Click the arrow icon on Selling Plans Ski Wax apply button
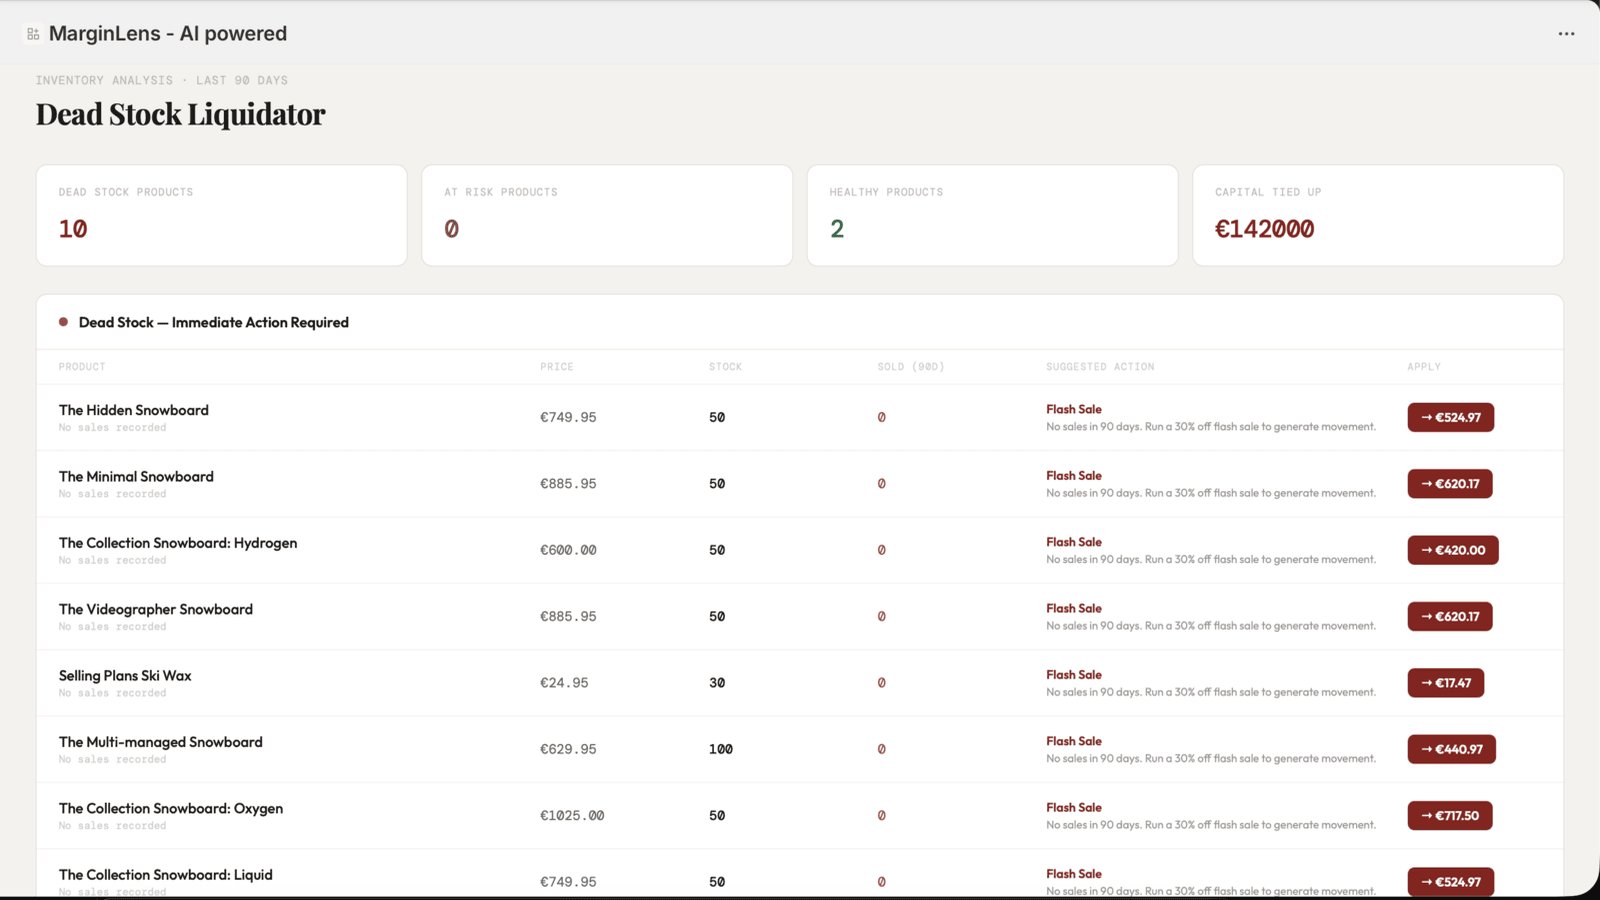This screenshot has height=900, width=1600. 1425,683
